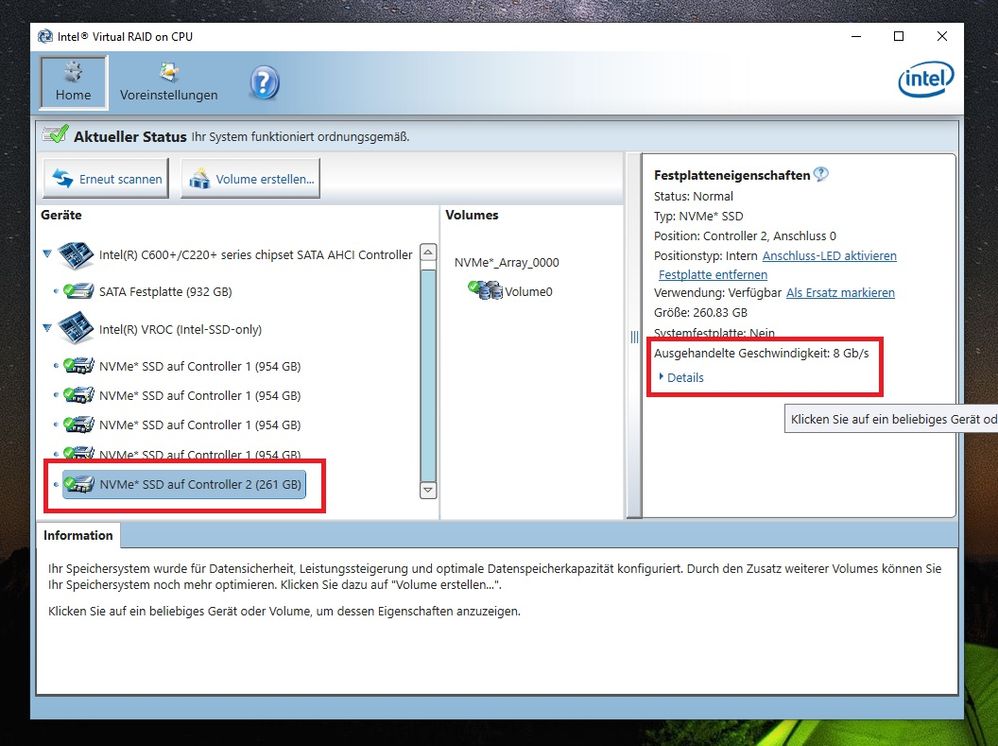998x746 pixels.
Task: Click Anschluss-LED aktivieren link
Action: click(x=829, y=255)
